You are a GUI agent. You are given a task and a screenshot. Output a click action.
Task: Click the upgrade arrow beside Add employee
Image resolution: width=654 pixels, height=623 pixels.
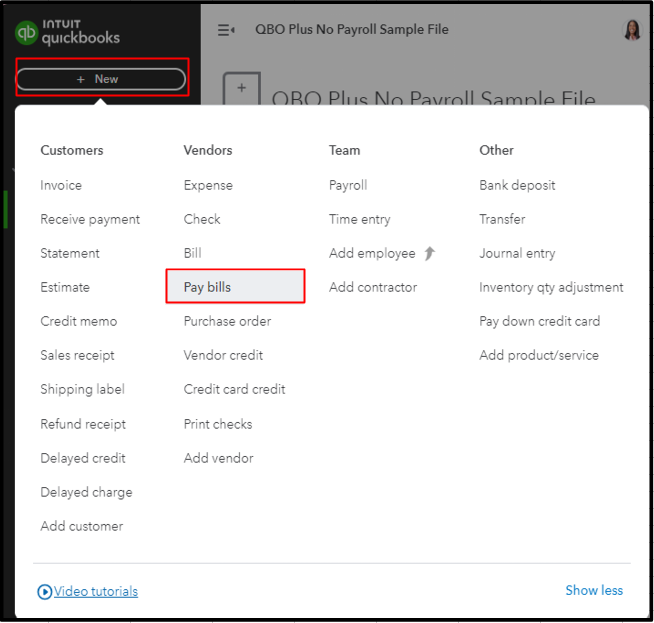pyautogui.click(x=430, y=253)
